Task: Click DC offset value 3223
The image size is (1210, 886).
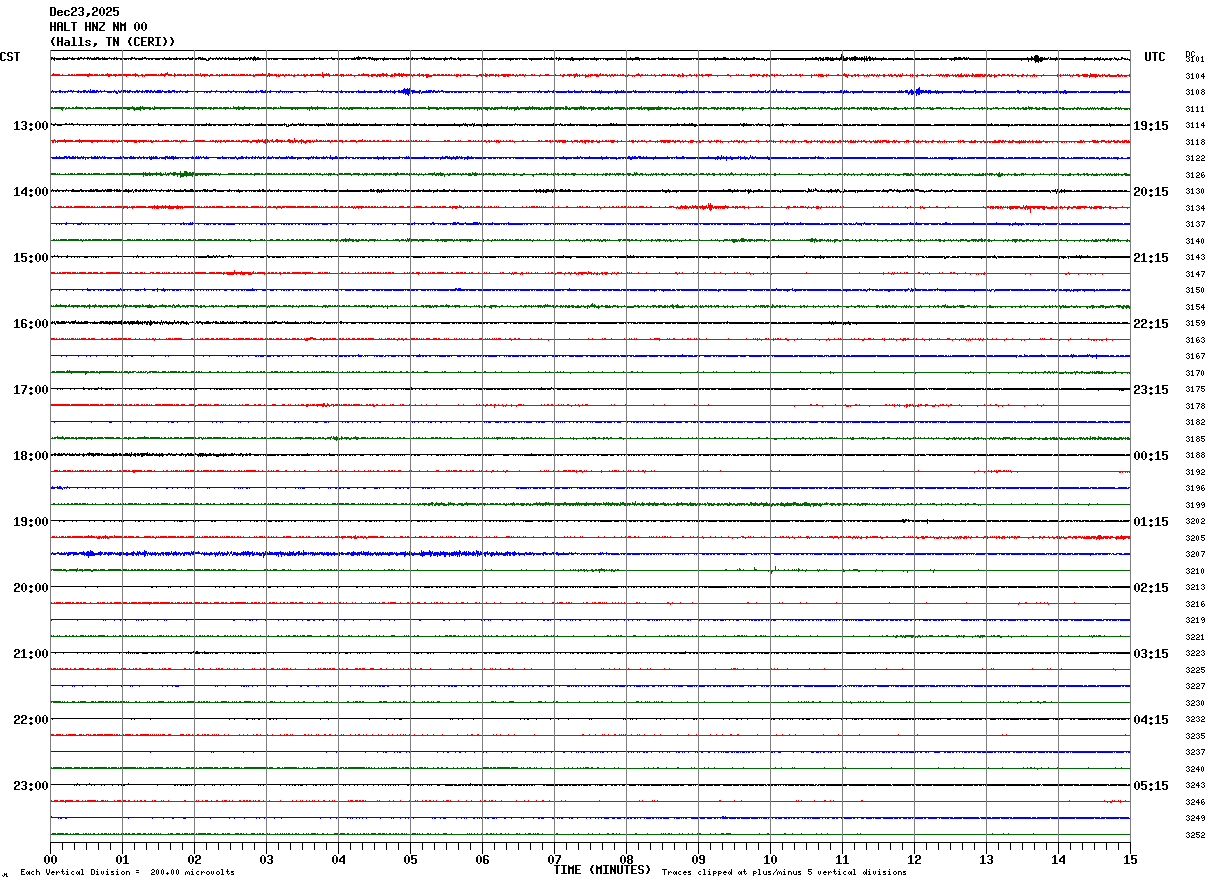Action: click(x=1195, y=653)
